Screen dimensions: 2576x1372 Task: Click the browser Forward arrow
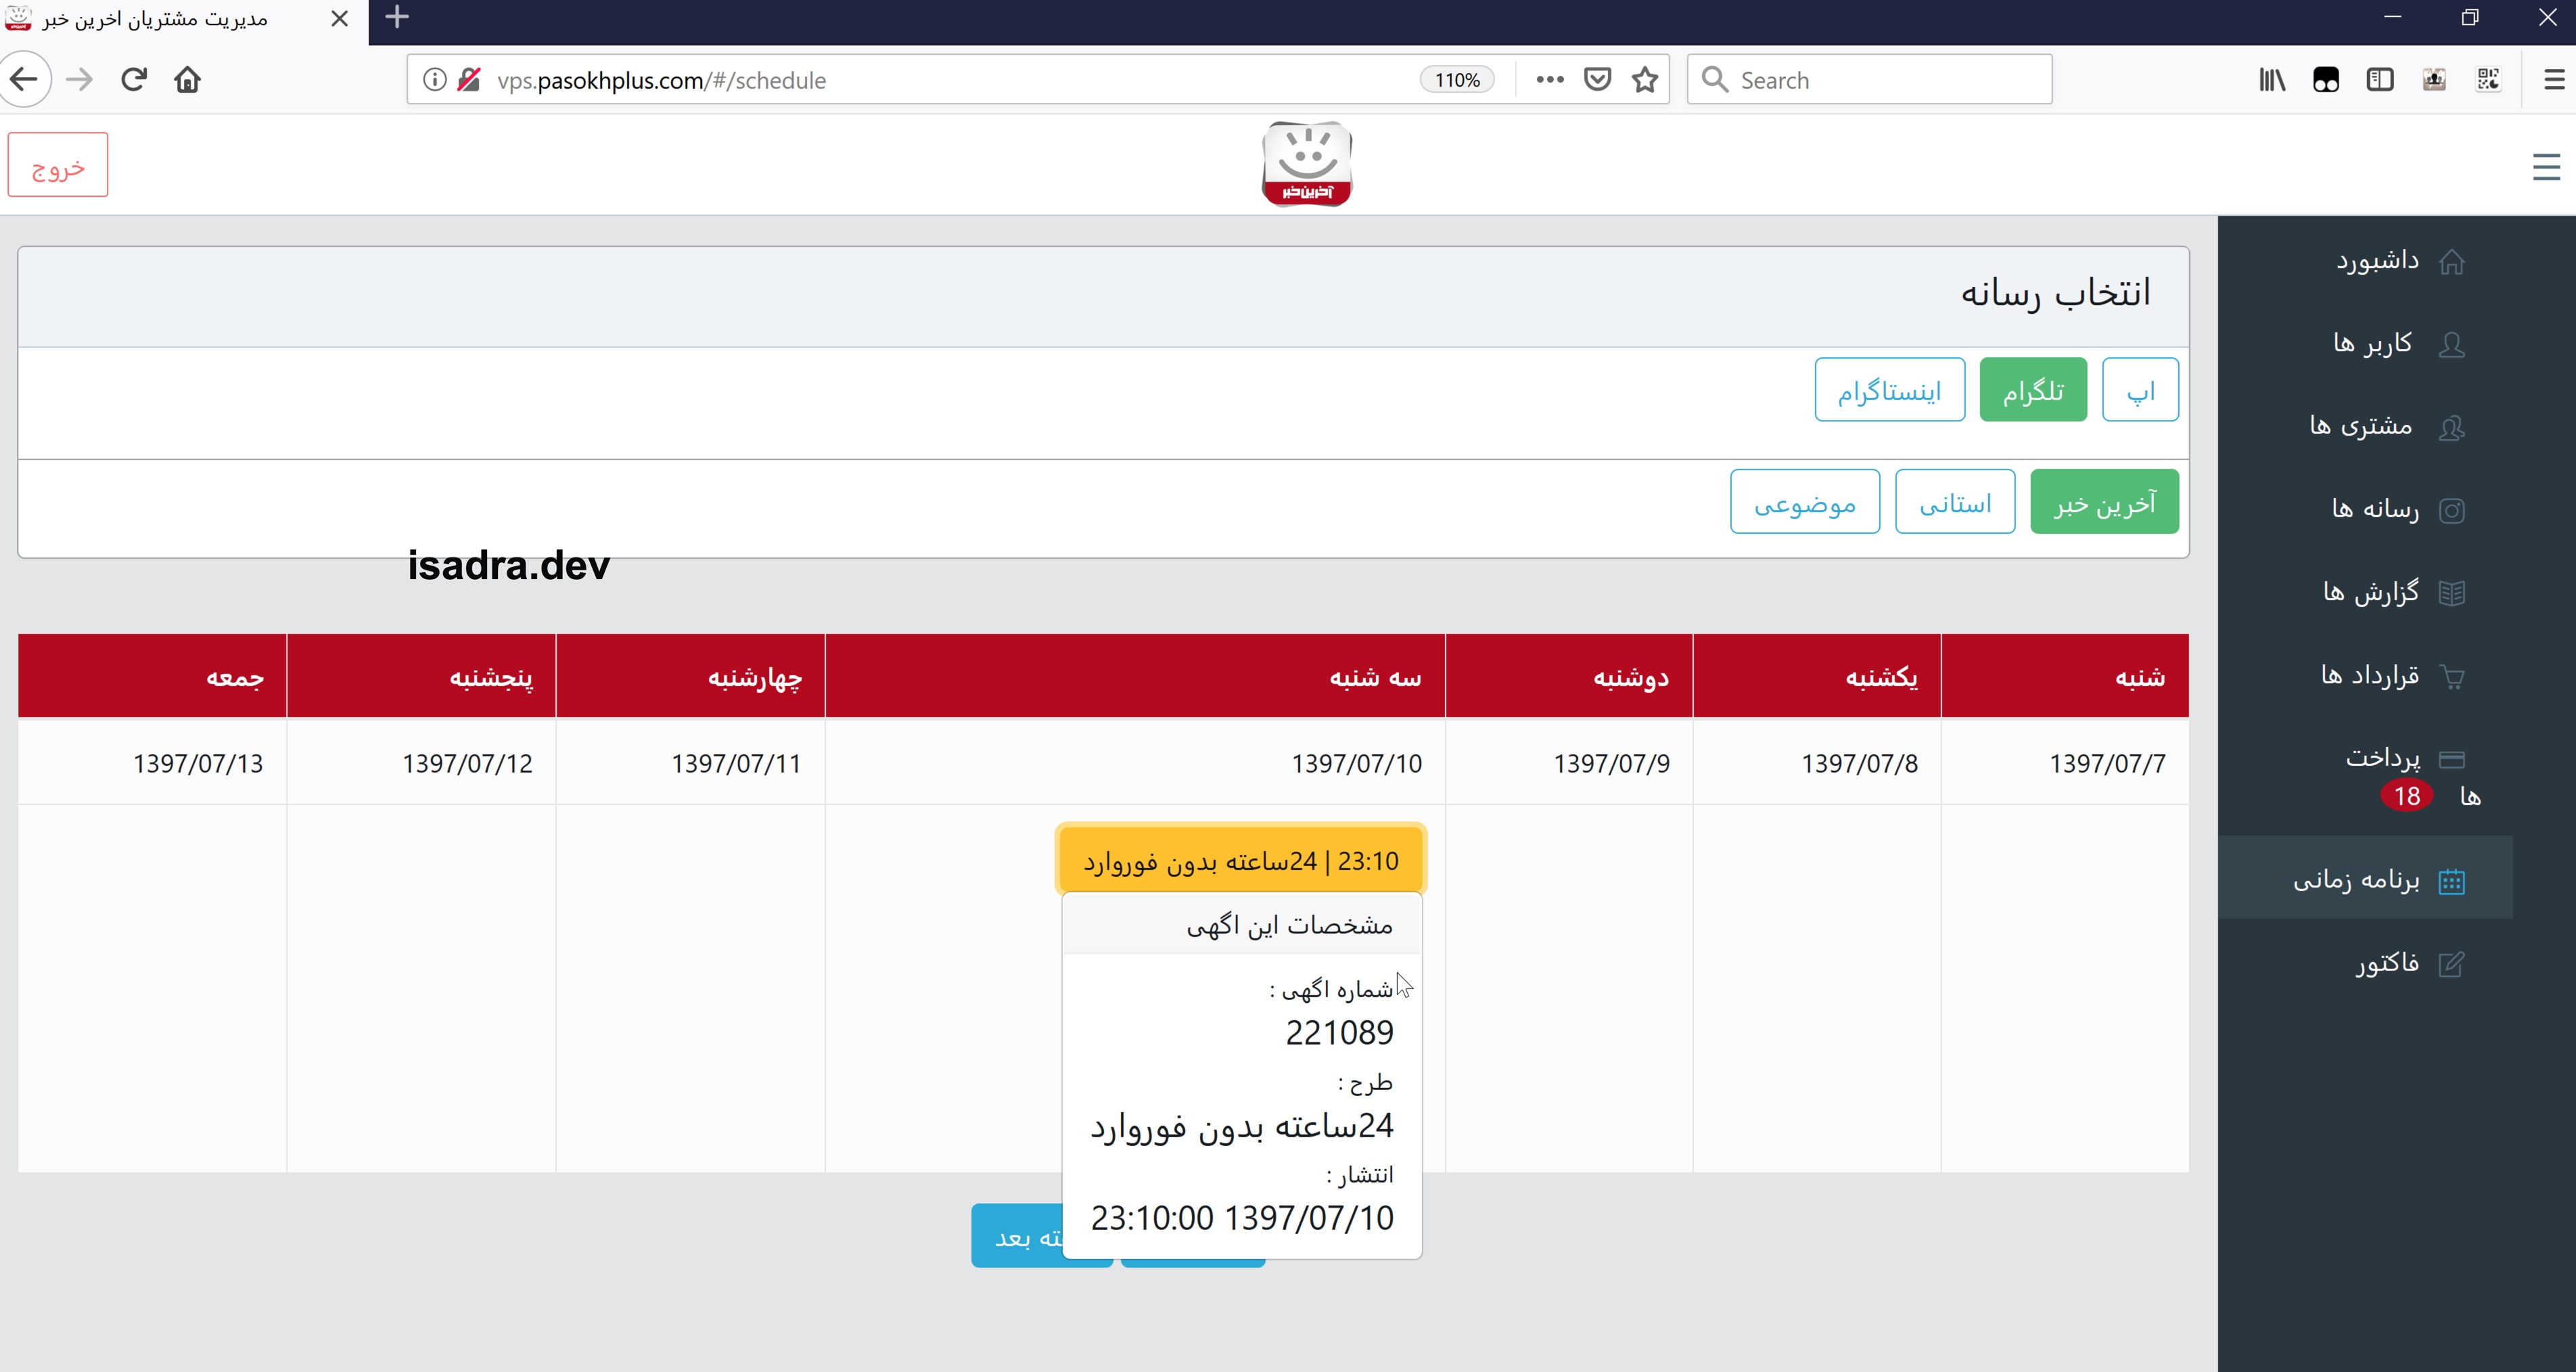point(79,80)
